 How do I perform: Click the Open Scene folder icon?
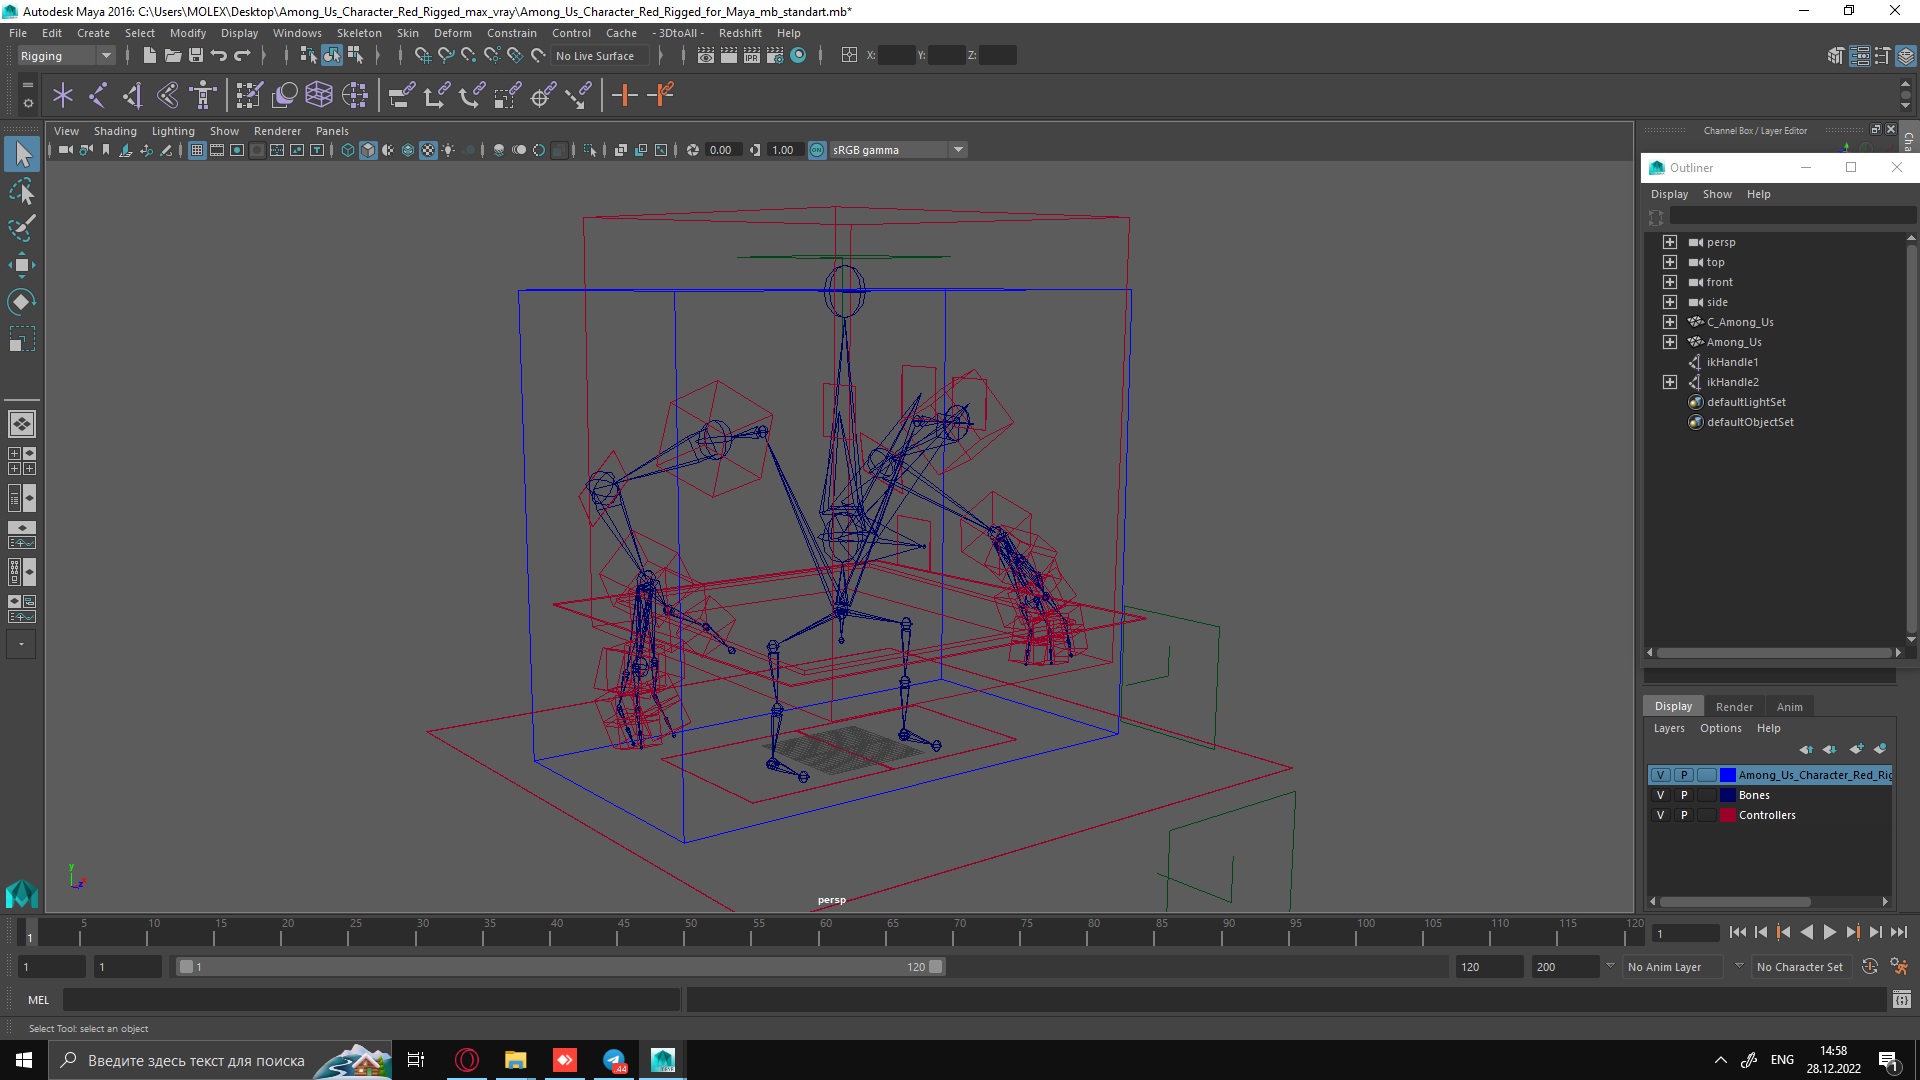point(172,56)
